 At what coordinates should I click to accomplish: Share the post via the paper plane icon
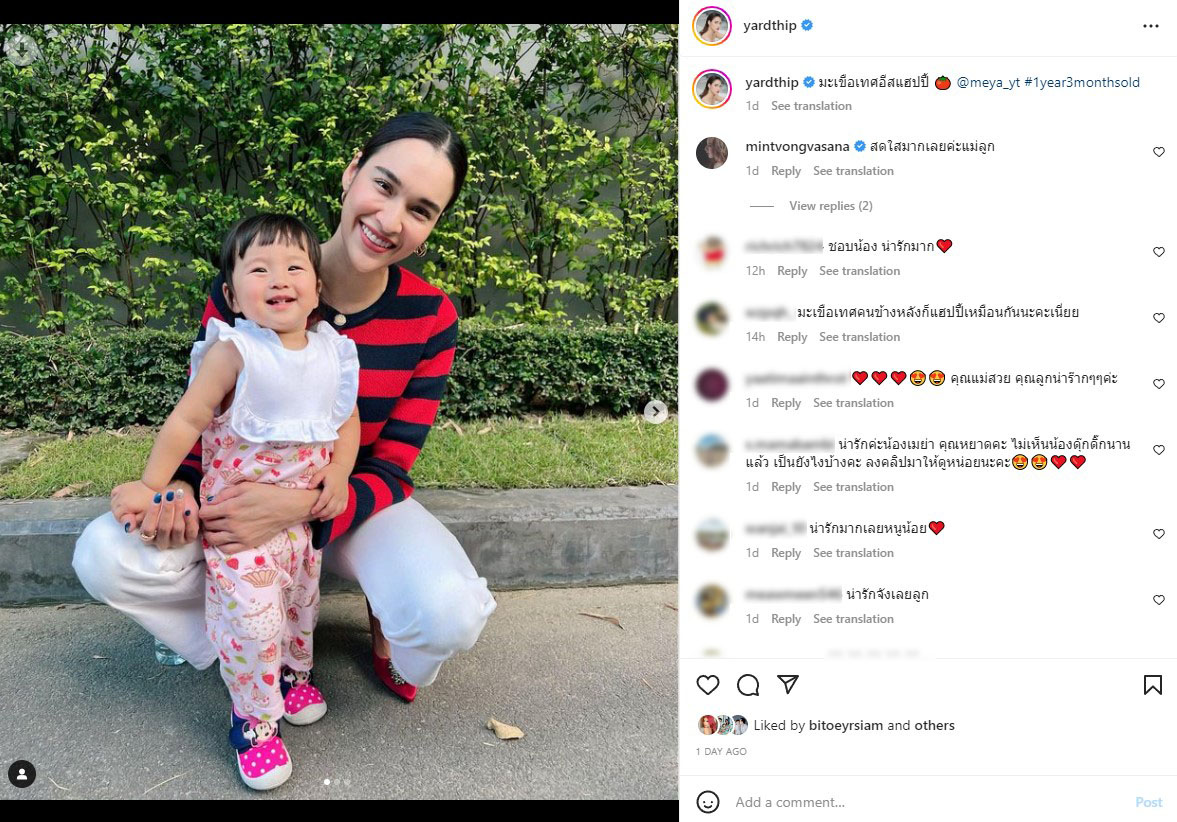(x=787, y=684)
